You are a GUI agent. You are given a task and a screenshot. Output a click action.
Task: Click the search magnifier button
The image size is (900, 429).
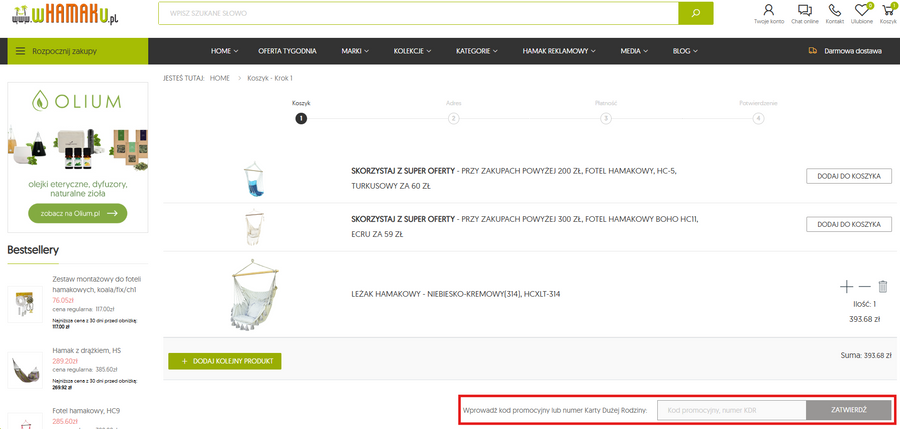click(x=695, y=14)
